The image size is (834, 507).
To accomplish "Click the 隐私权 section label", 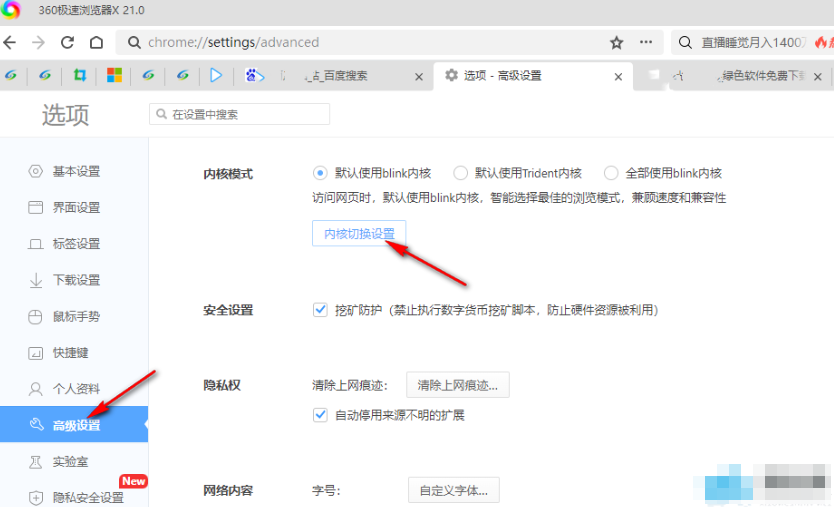I will point(222,385).
